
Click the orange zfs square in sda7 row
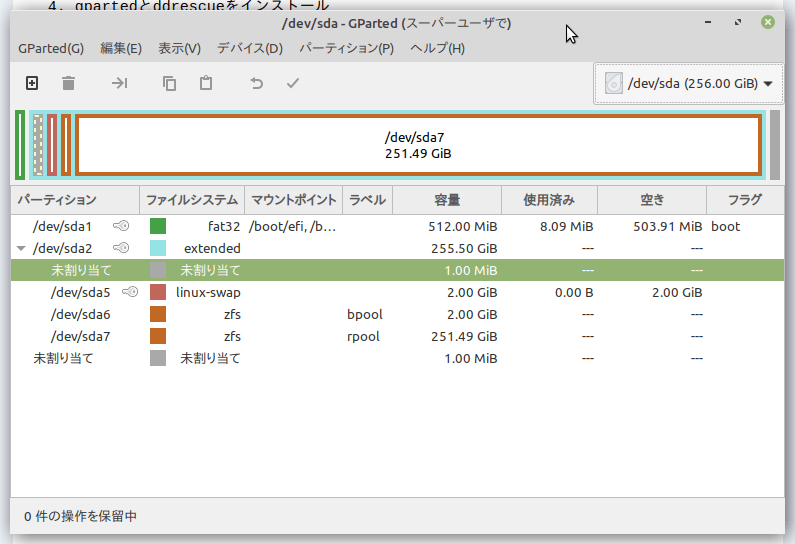coord(158,337)
